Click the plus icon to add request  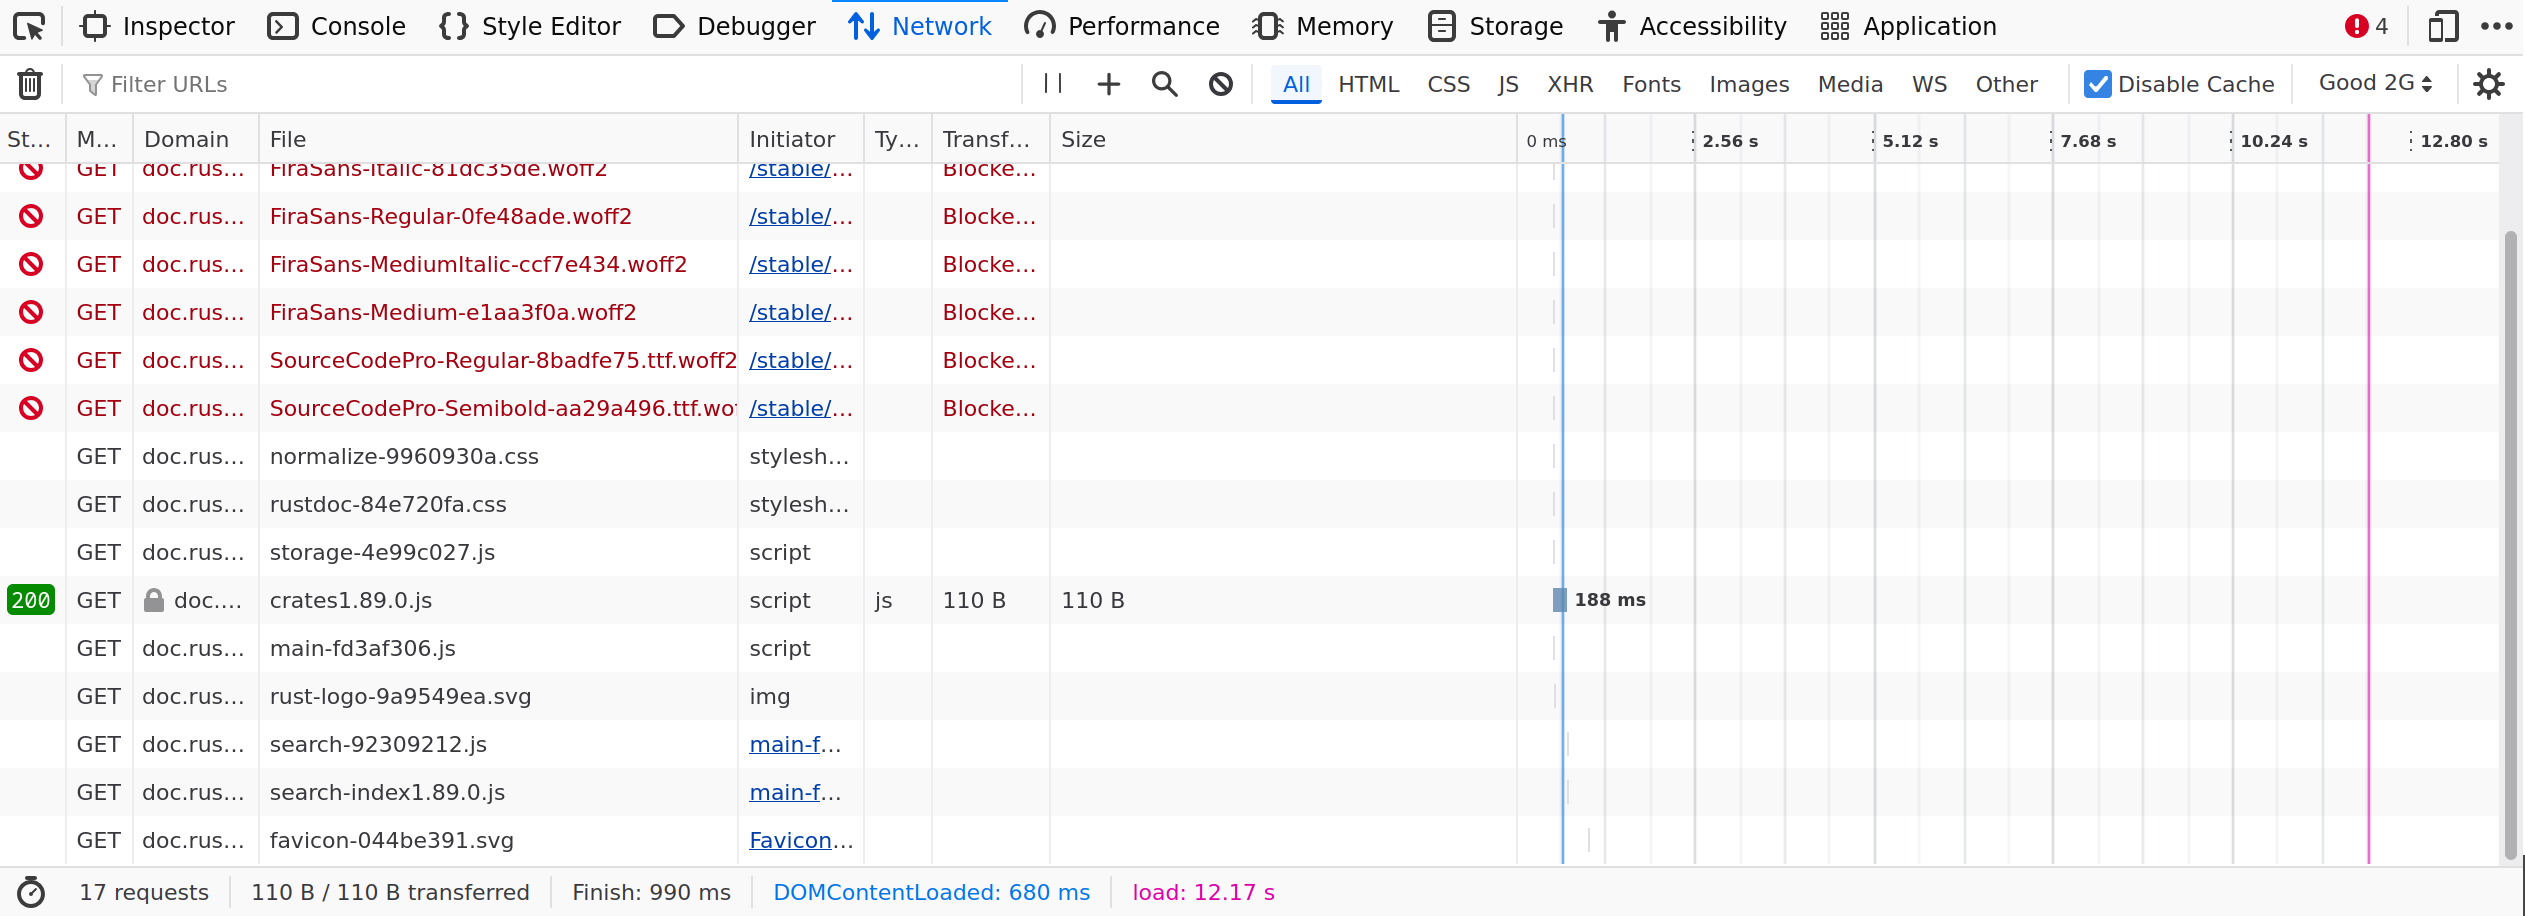[x=1108, y=84]
